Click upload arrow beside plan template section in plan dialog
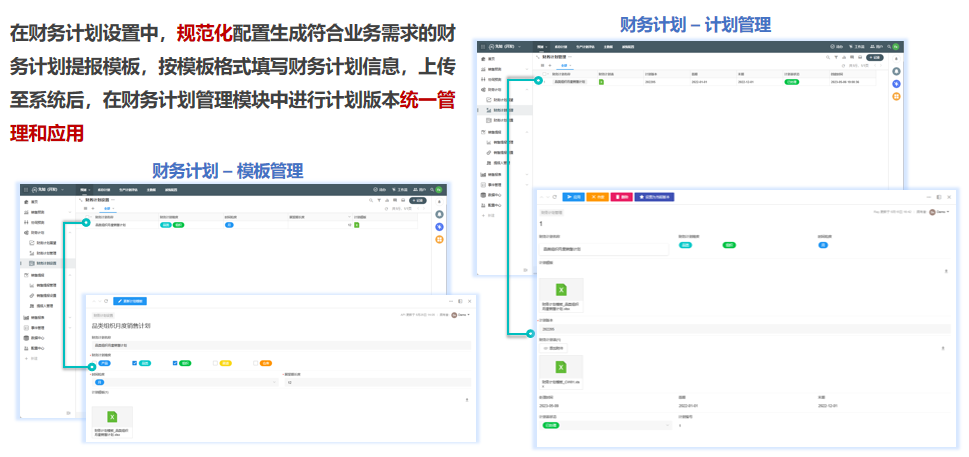The height and width of the screenshot is (457, 969). click(946, 271)
